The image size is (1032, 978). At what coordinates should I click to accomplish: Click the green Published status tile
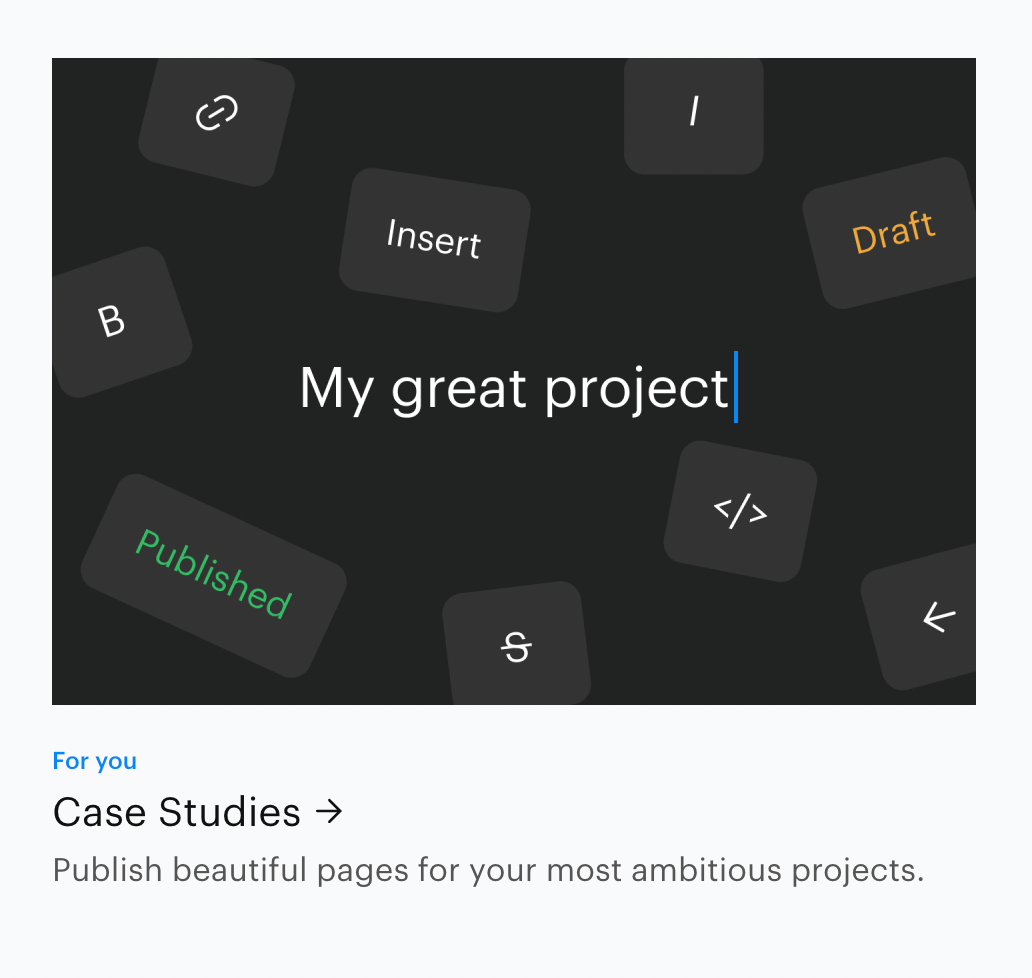click(213, 575)
